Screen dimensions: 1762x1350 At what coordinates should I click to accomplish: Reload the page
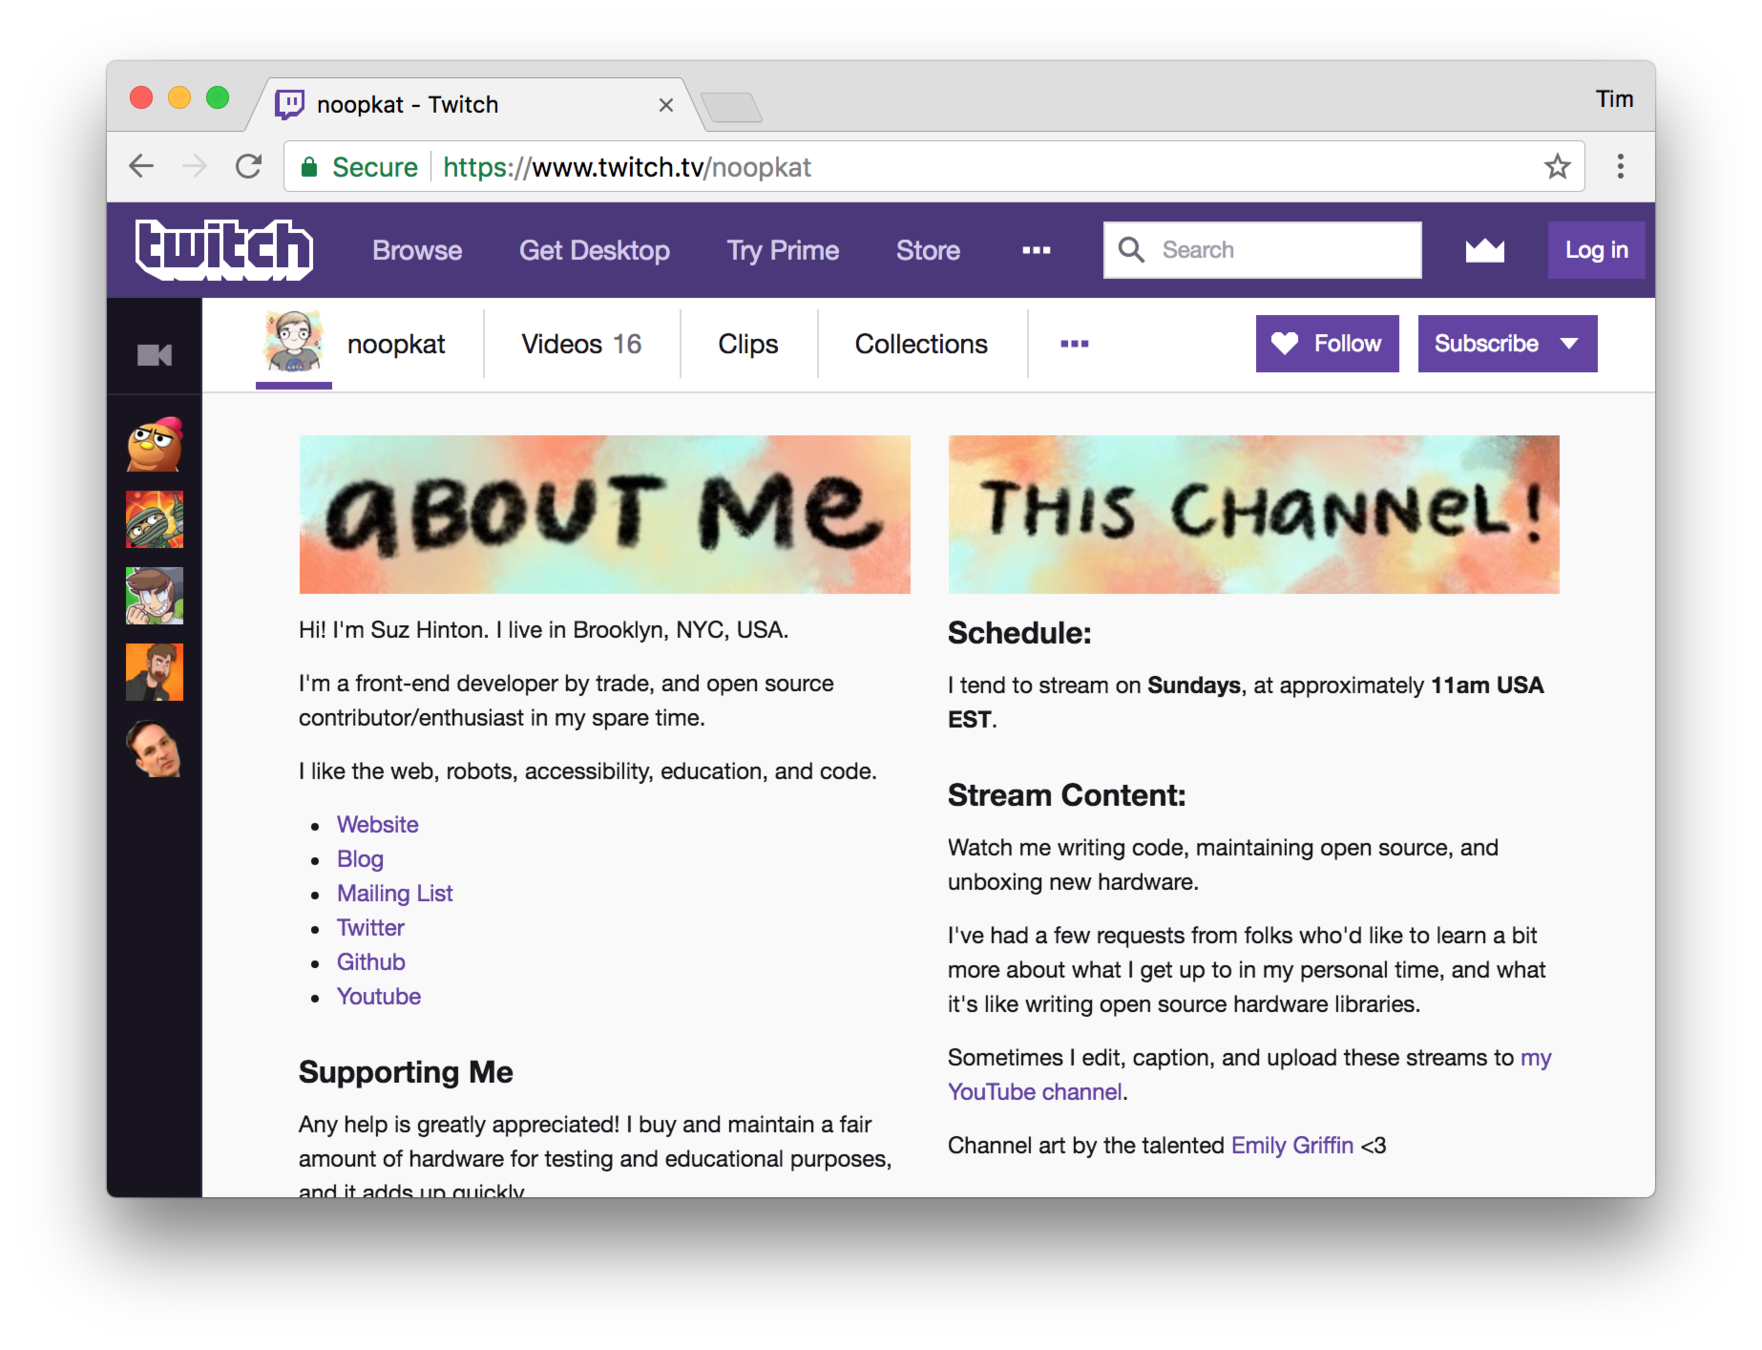[x=249, y=166]
